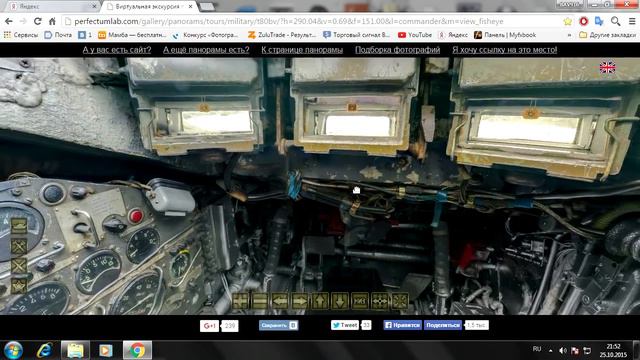Viewport: 640px width, 360px height.
Task: Click the Facebook Нравится button
Action: [402, 325]
